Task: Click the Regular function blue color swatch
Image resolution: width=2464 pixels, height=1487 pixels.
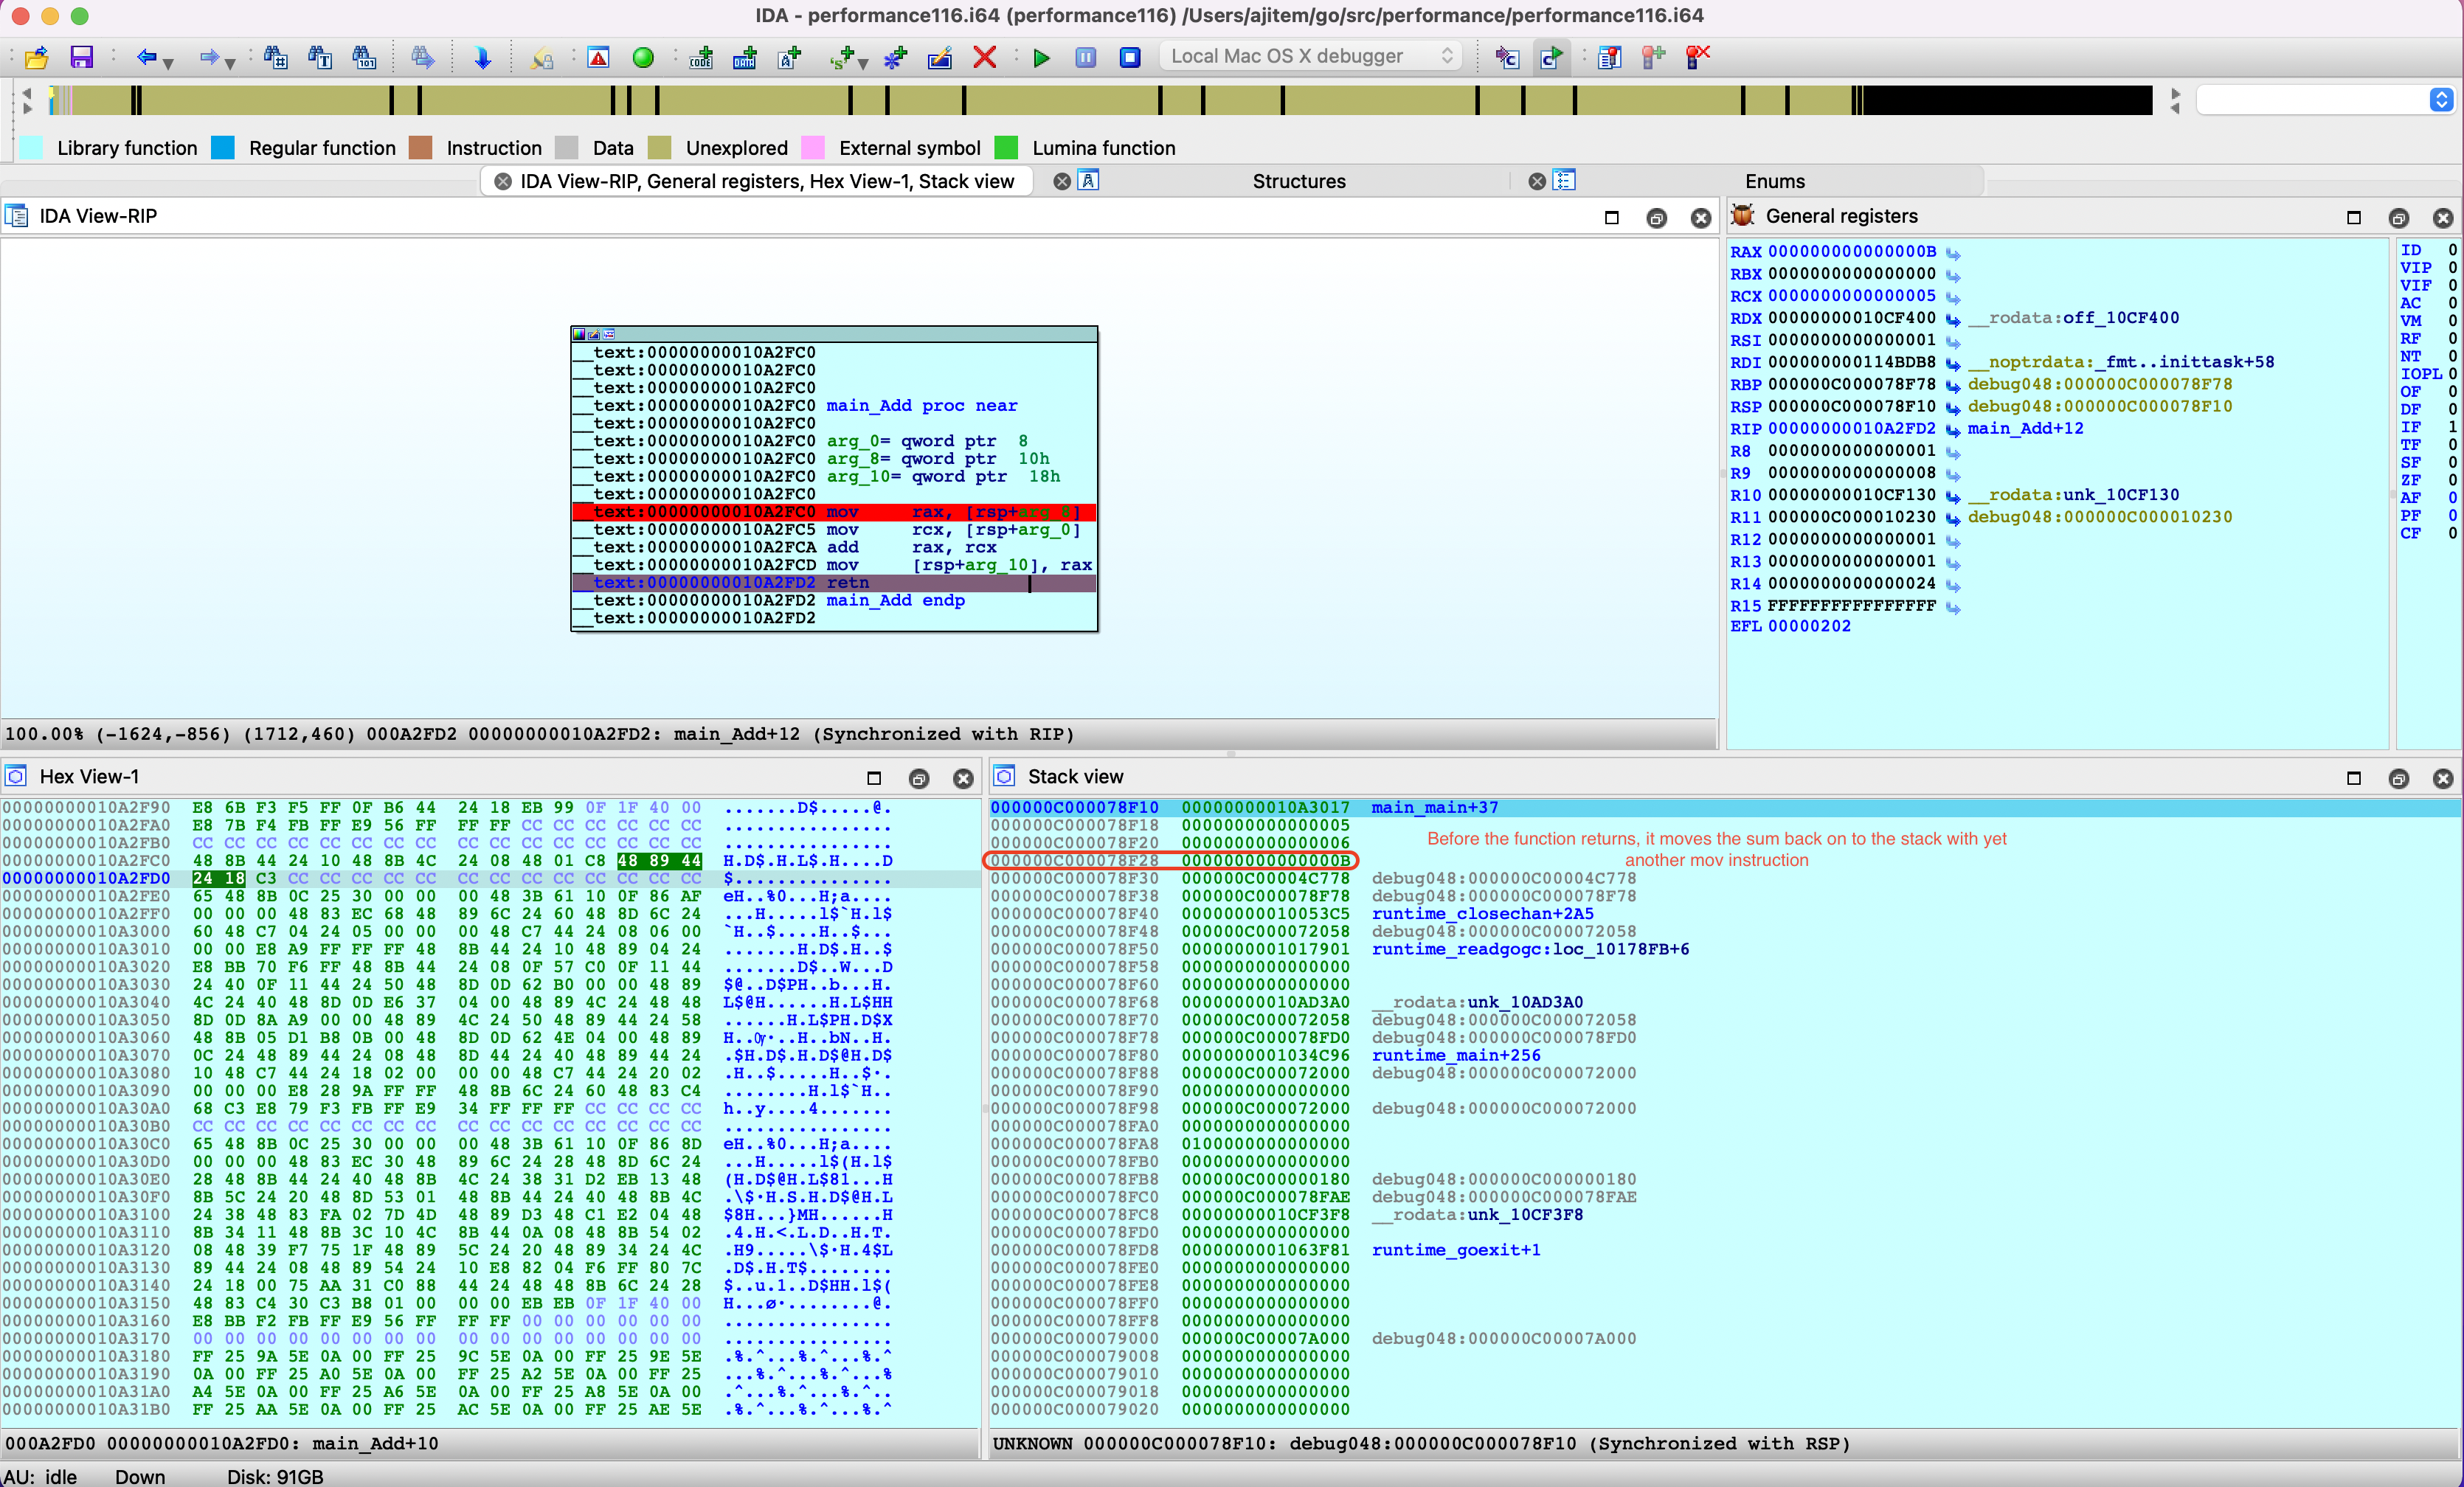Action: tap(223, 148)
